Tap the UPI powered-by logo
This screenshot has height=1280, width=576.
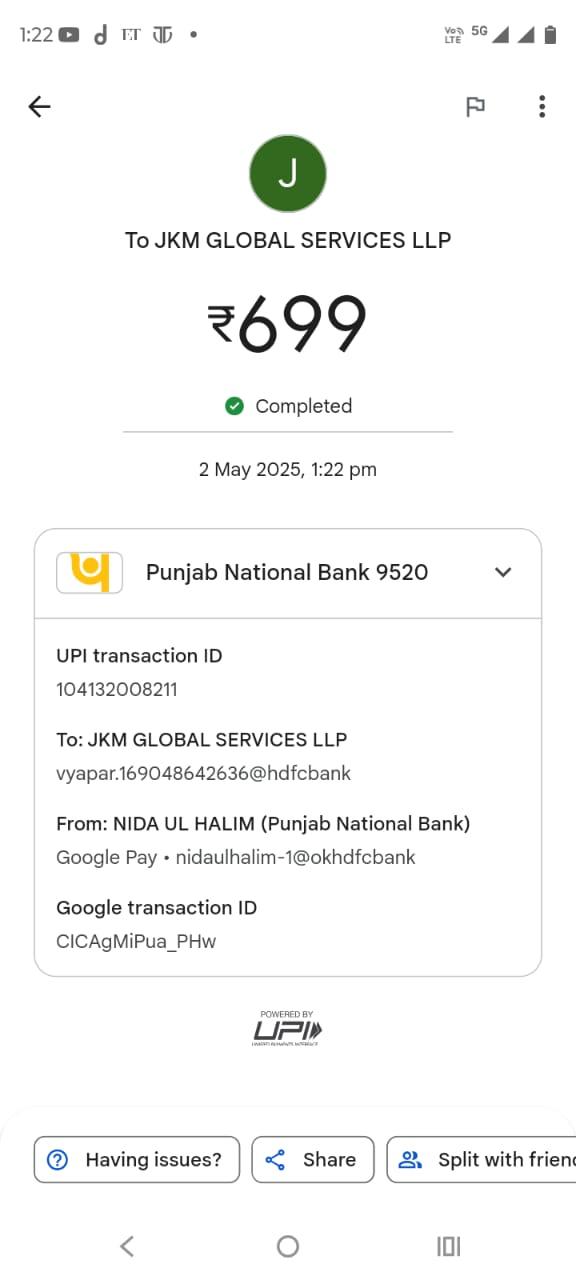[287, 1028]
